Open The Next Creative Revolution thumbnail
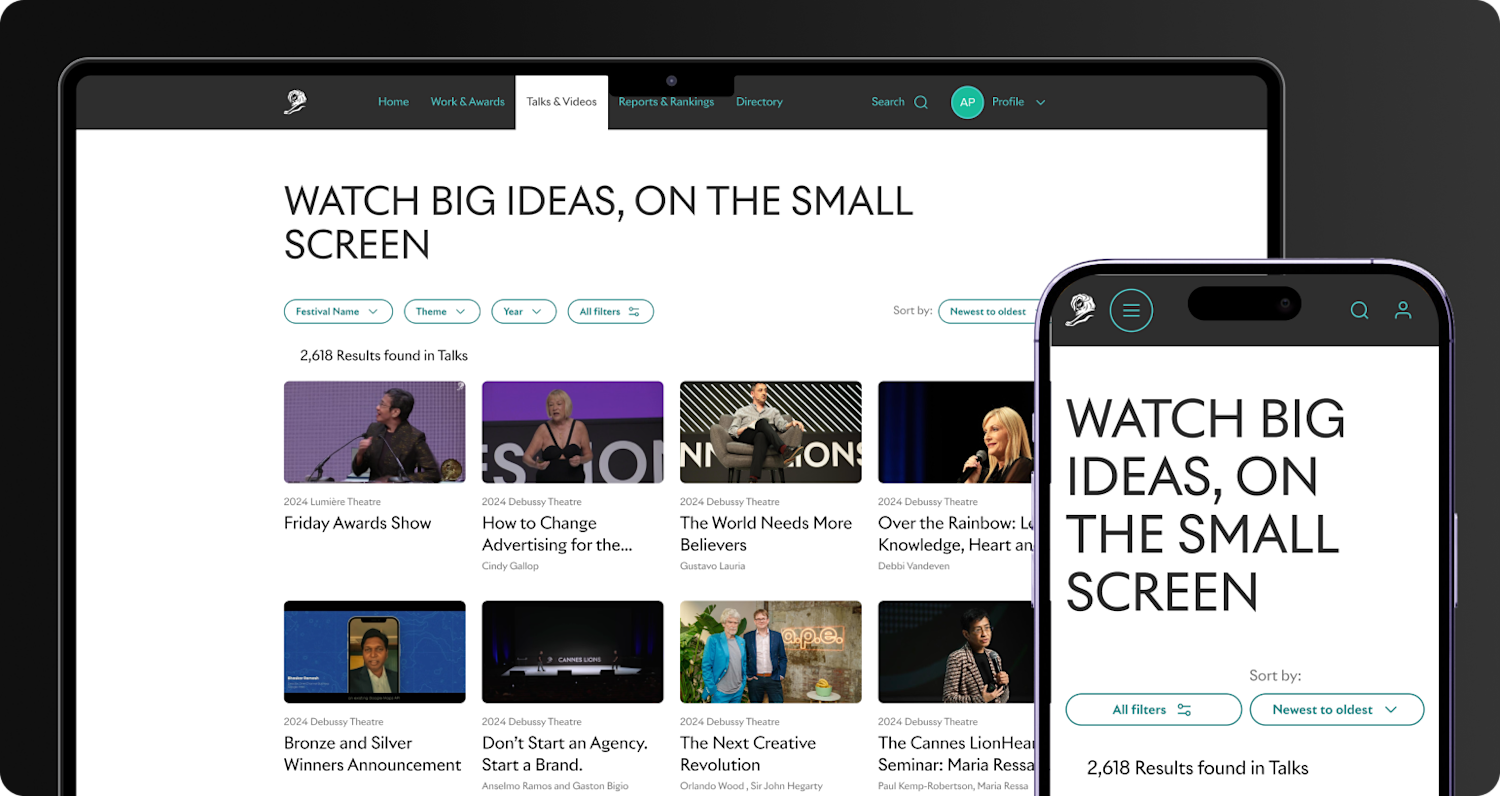Screen dimensions: 1500x796 (x=770, y=652)
